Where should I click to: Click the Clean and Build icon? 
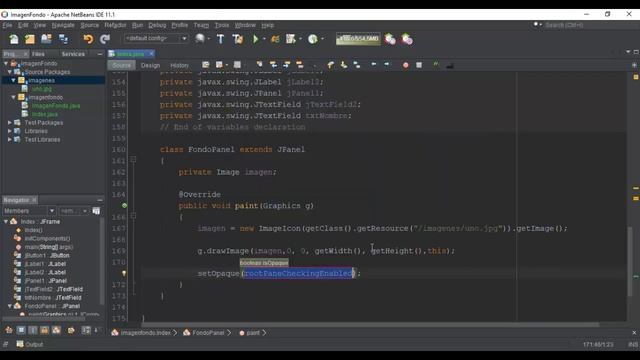point(238,39)
